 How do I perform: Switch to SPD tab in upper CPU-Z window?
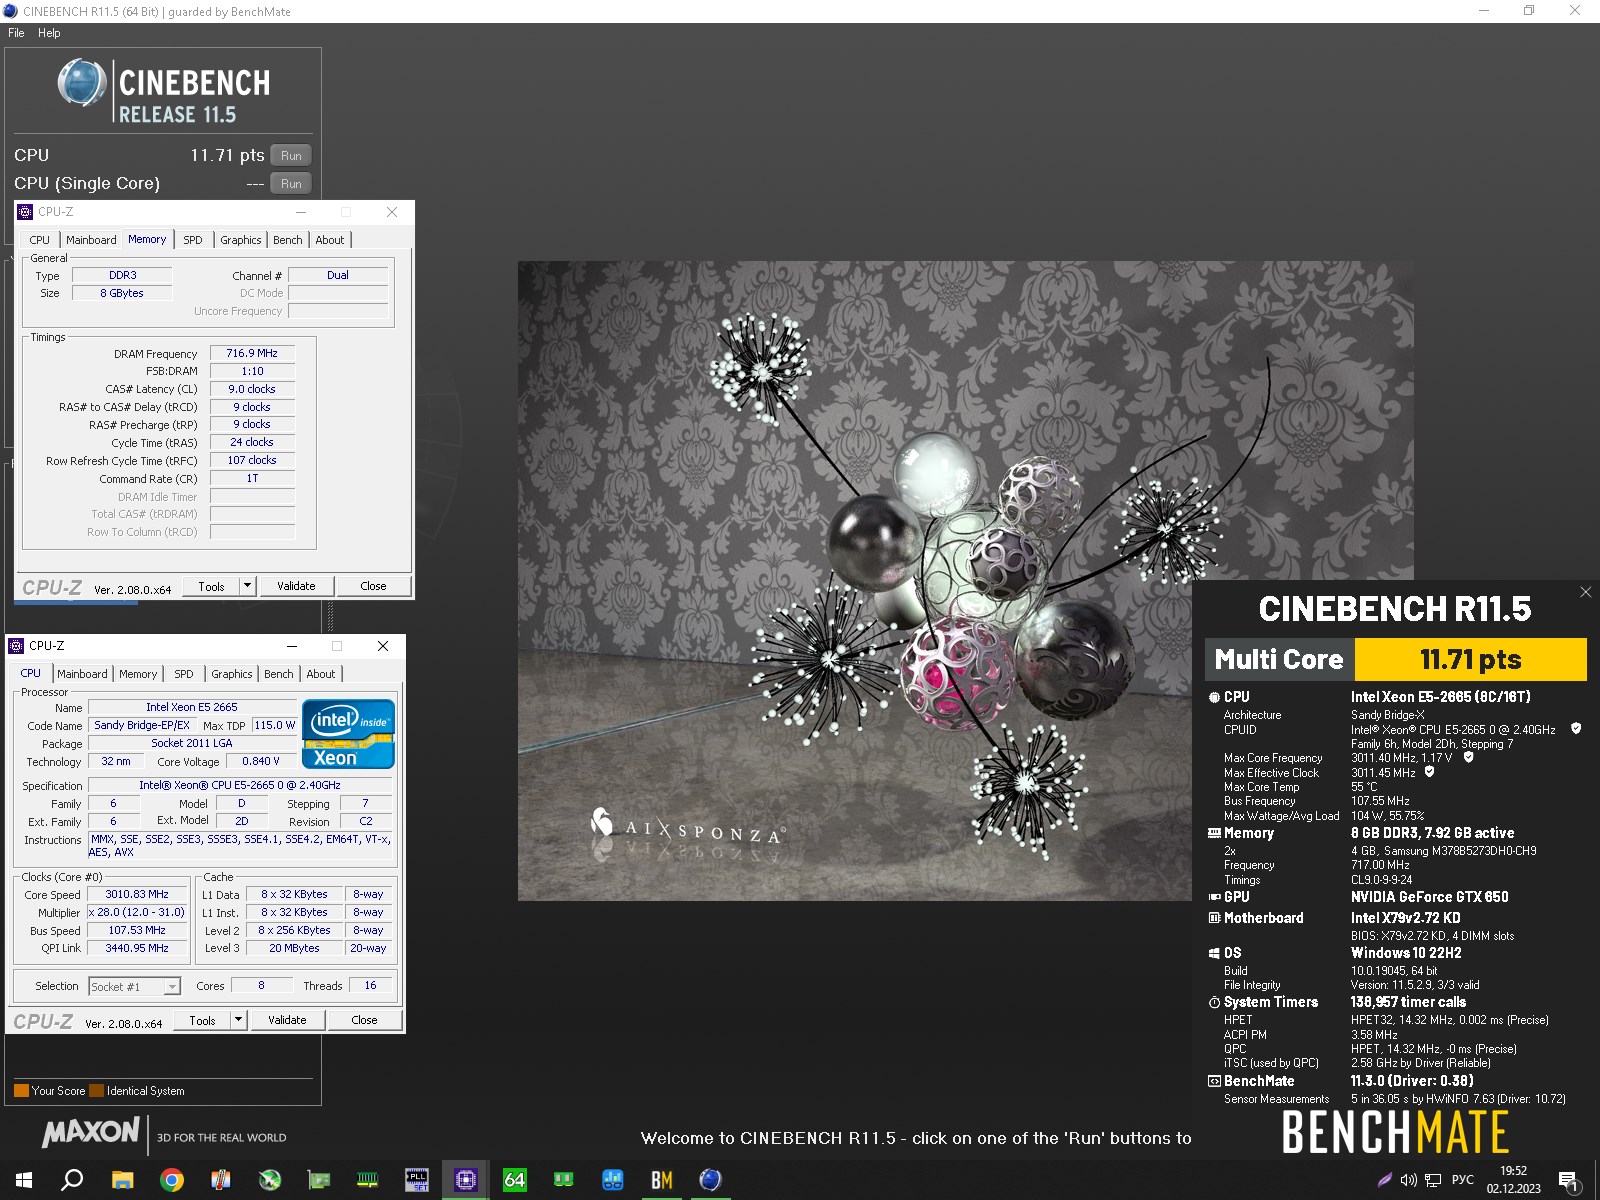[193, 240]
